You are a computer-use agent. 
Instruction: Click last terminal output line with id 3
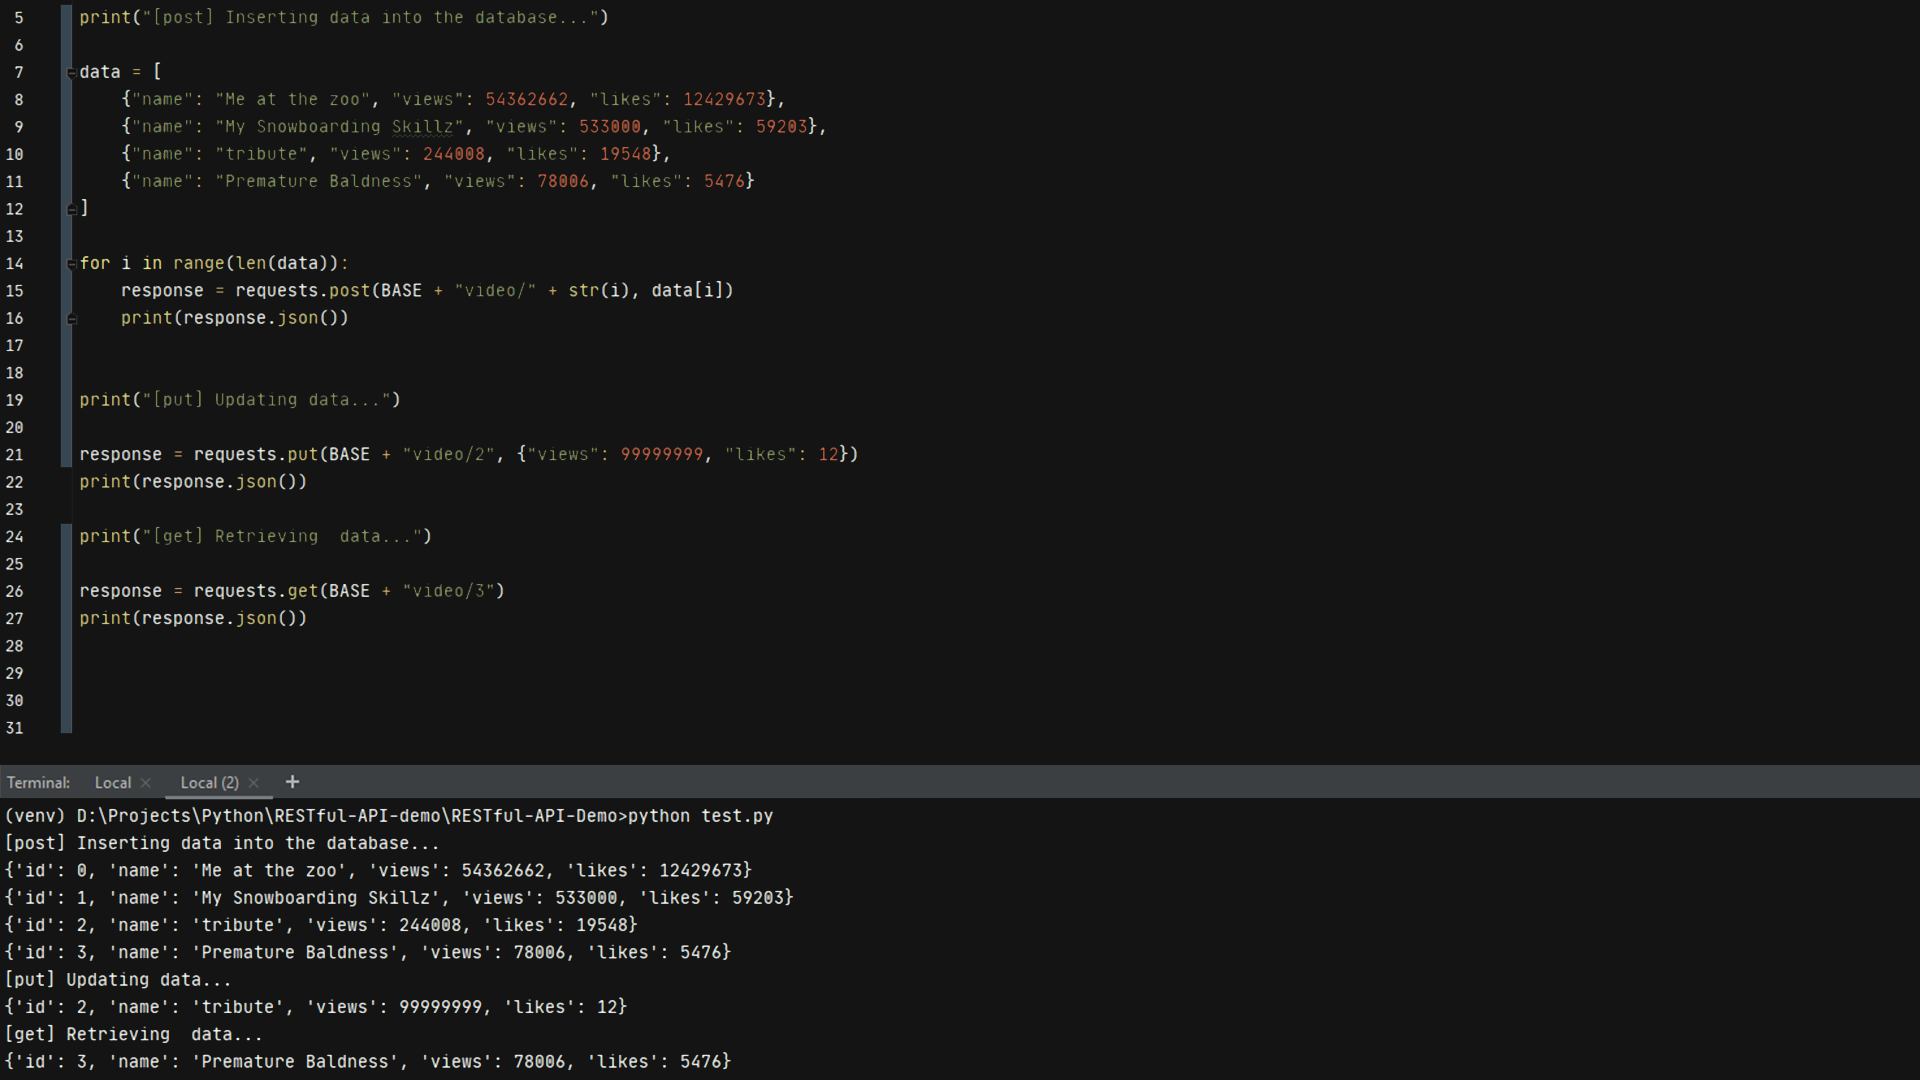367,1062
